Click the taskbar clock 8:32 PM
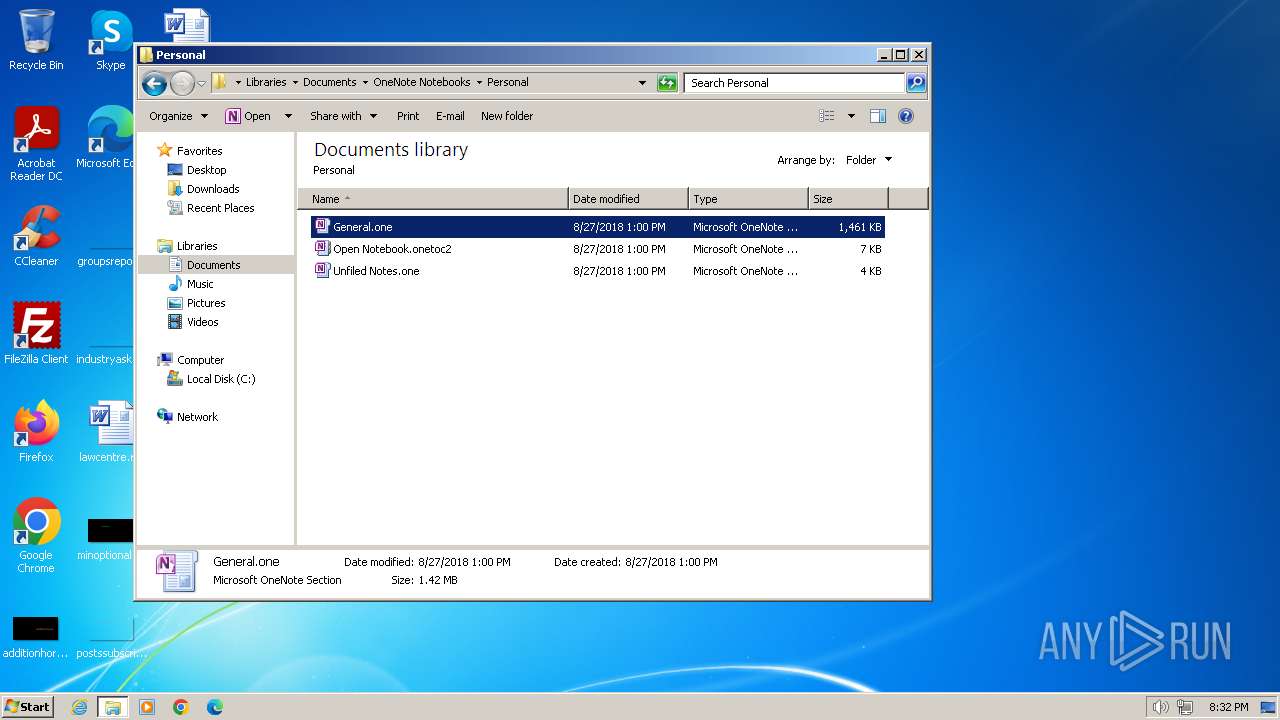The width and height of the screenshot is (1280, 720). [x=1228, y=707]
